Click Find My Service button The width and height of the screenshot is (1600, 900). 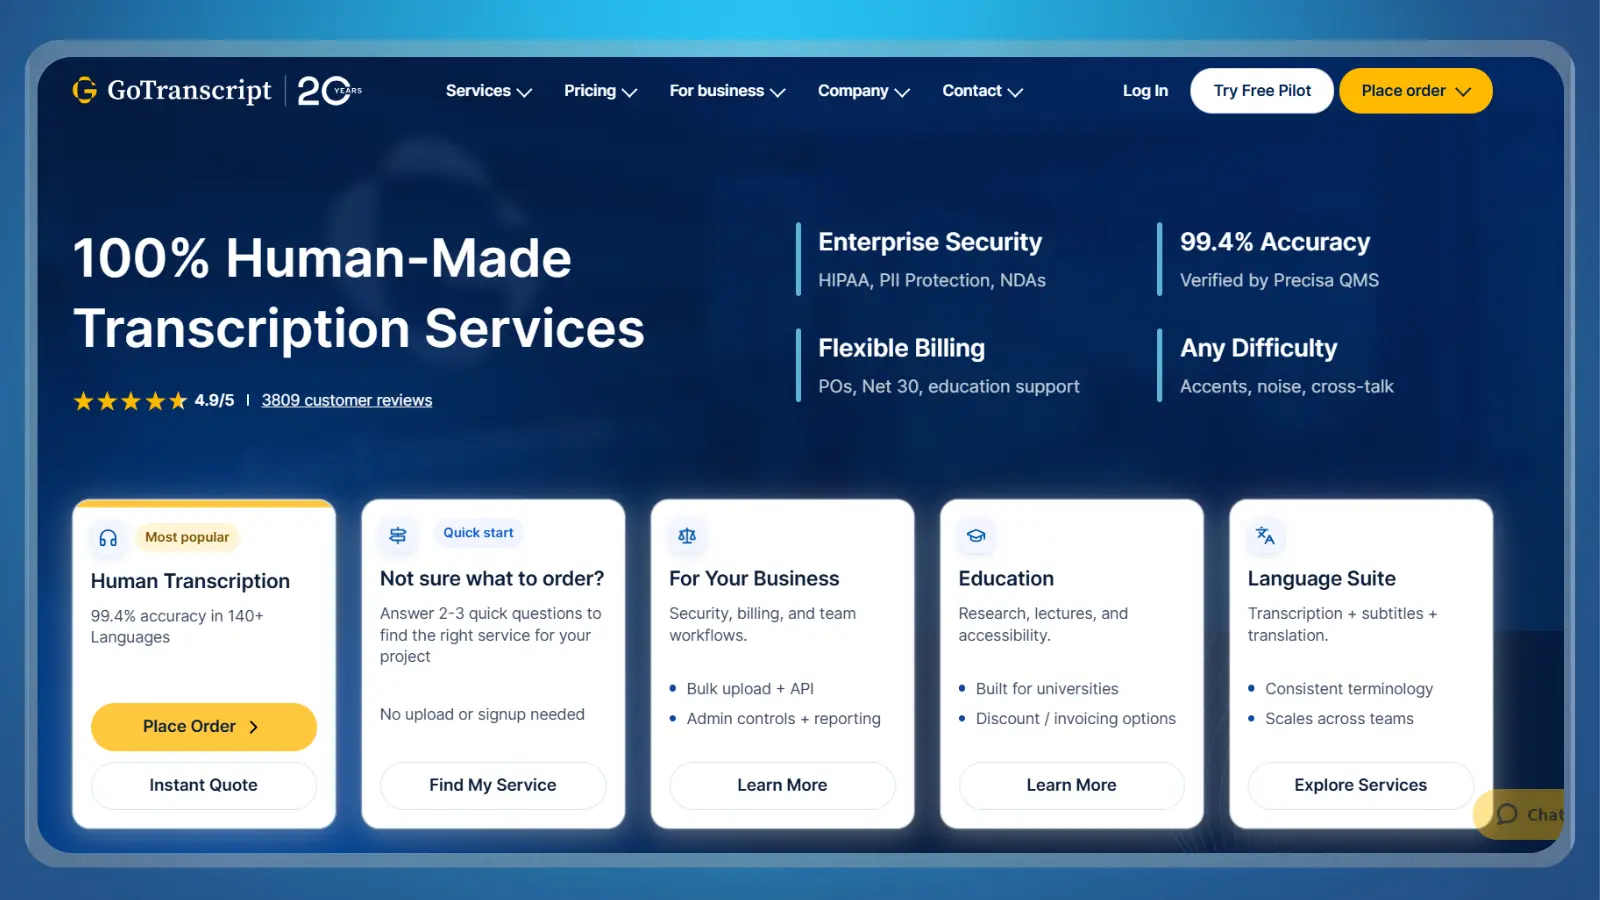coord(493,785)
